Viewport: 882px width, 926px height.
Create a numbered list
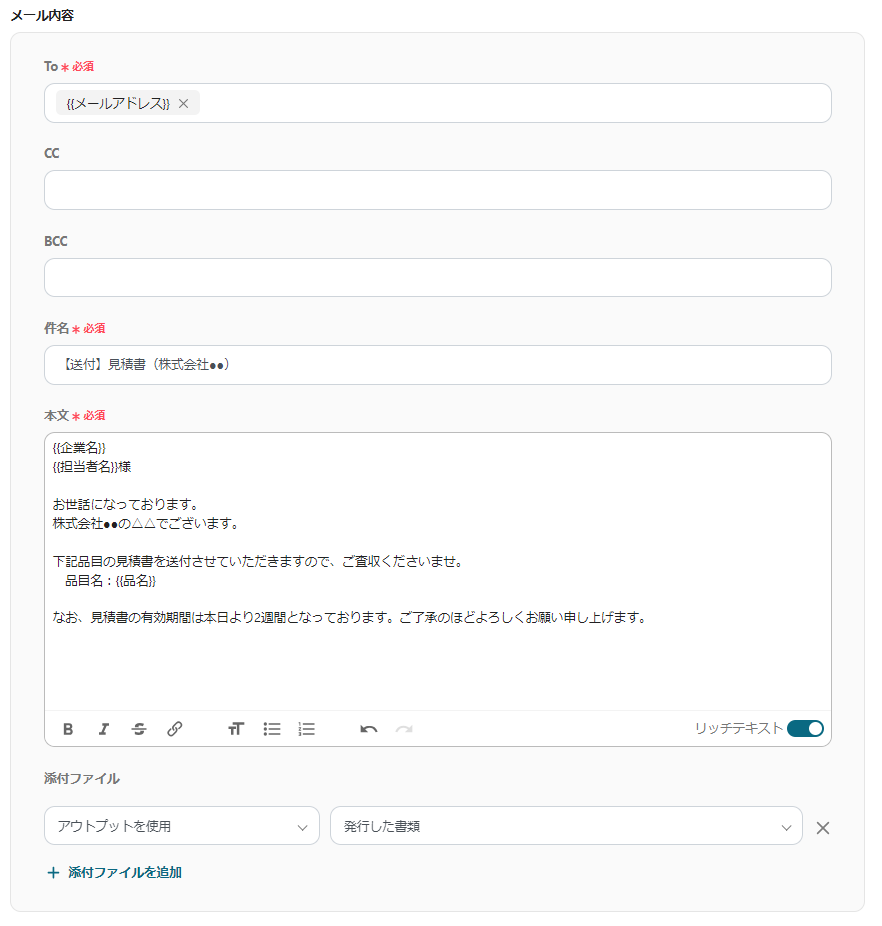[x=306, y=729]
